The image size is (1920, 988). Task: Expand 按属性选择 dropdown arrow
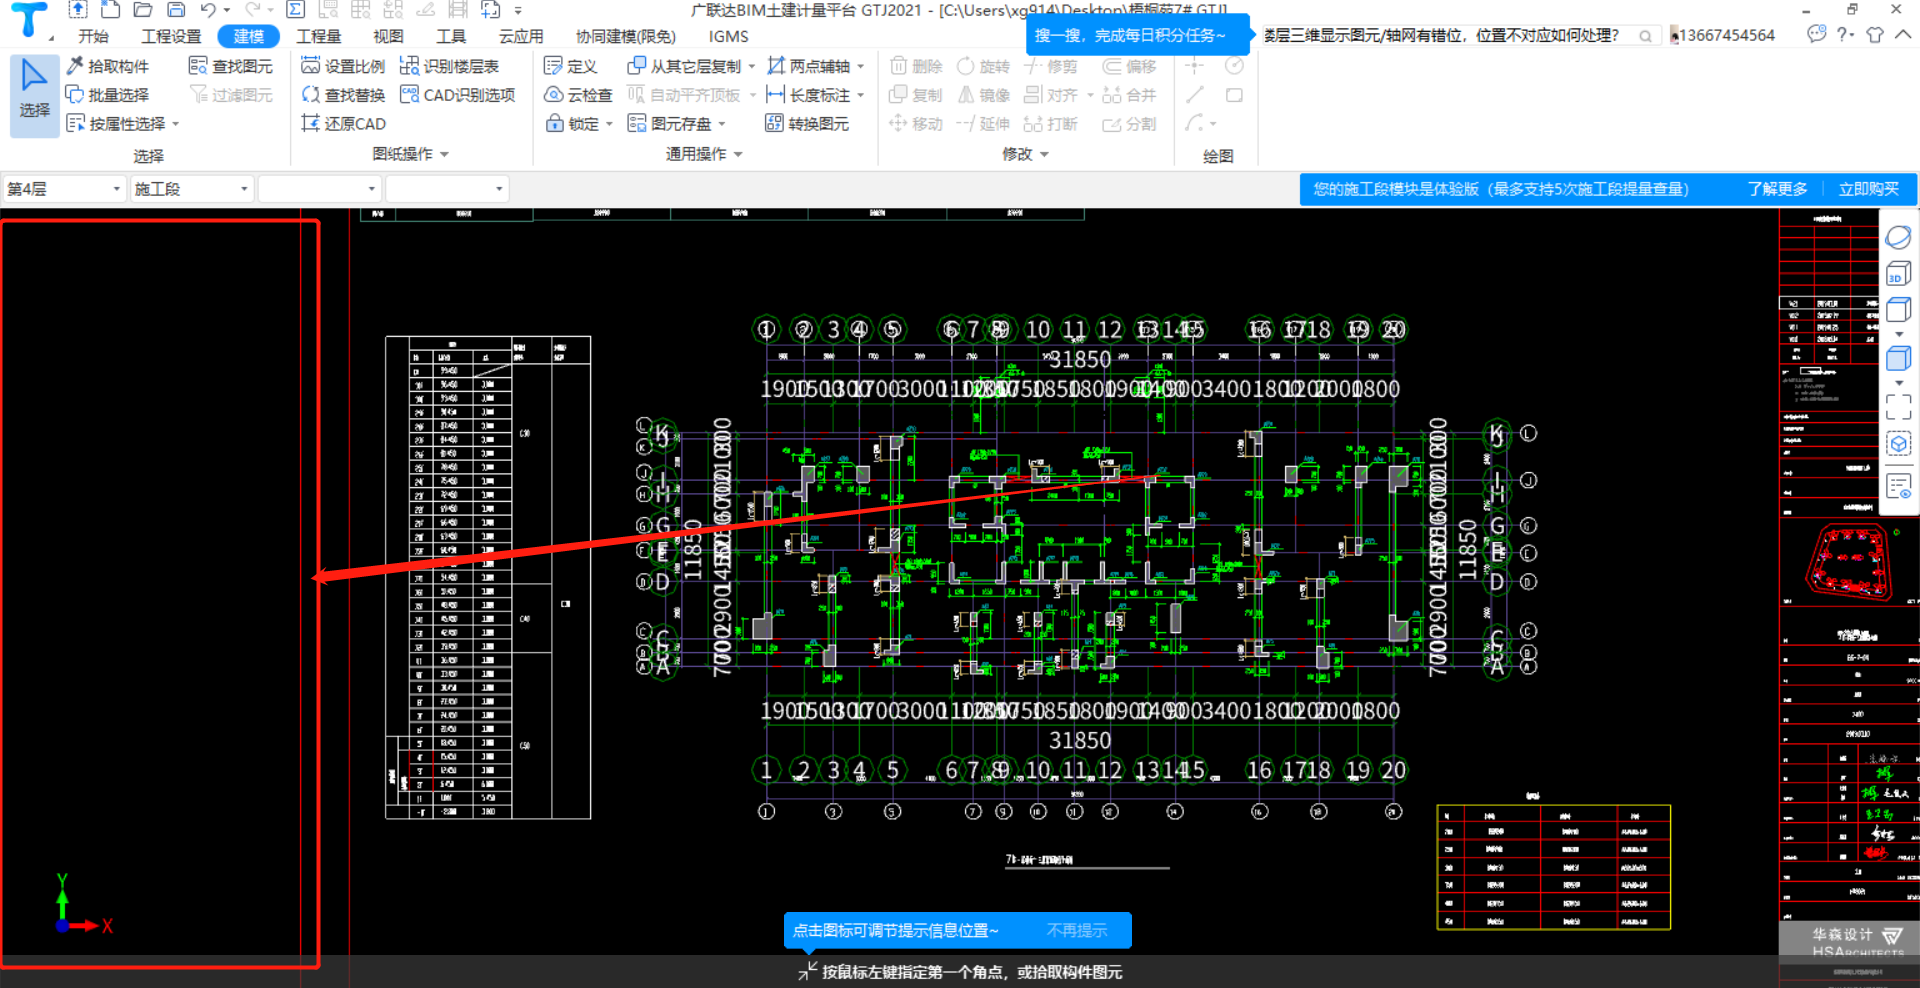pos(176,124)
